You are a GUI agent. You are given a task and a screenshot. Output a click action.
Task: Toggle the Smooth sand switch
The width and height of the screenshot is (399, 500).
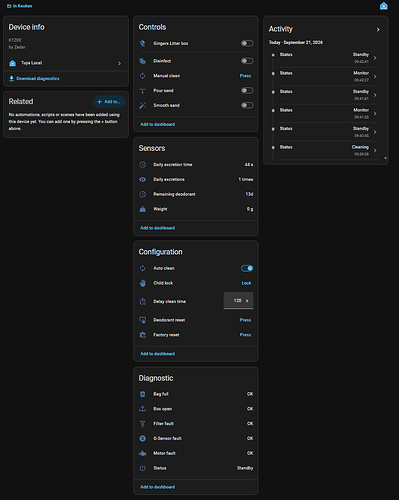(x=247, y=105)
